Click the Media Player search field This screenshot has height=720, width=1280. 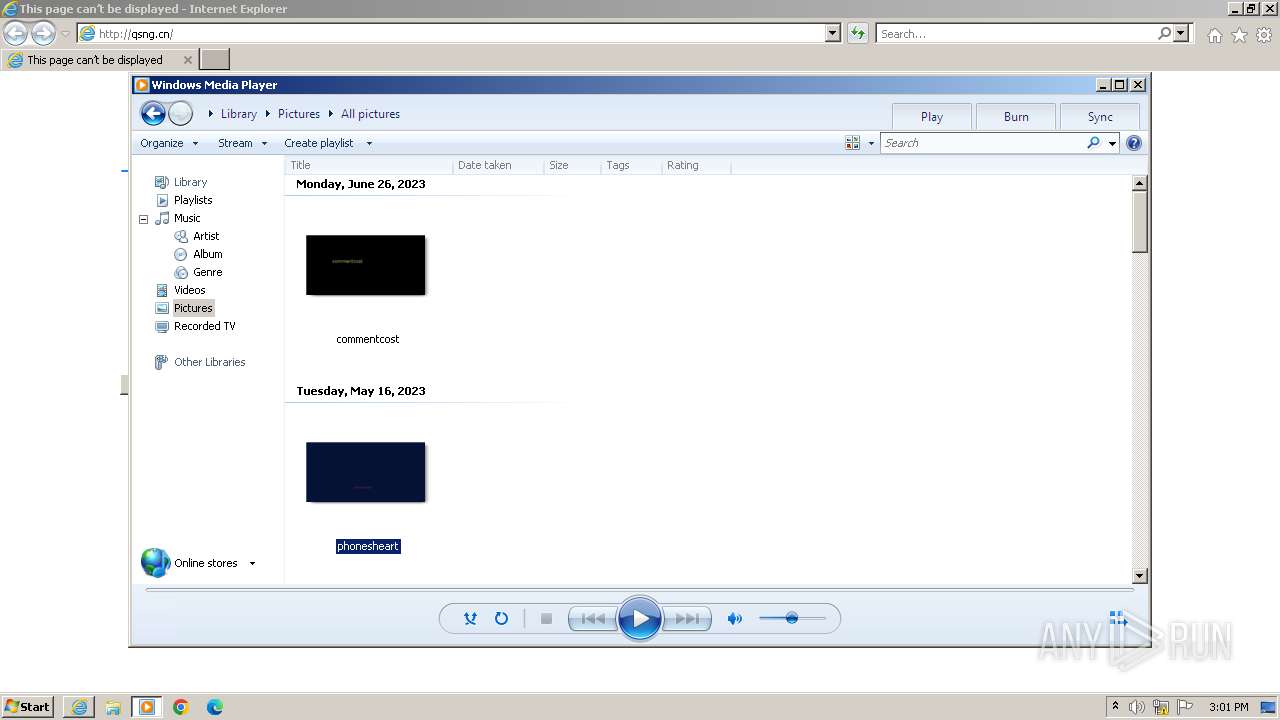(983, 143)
